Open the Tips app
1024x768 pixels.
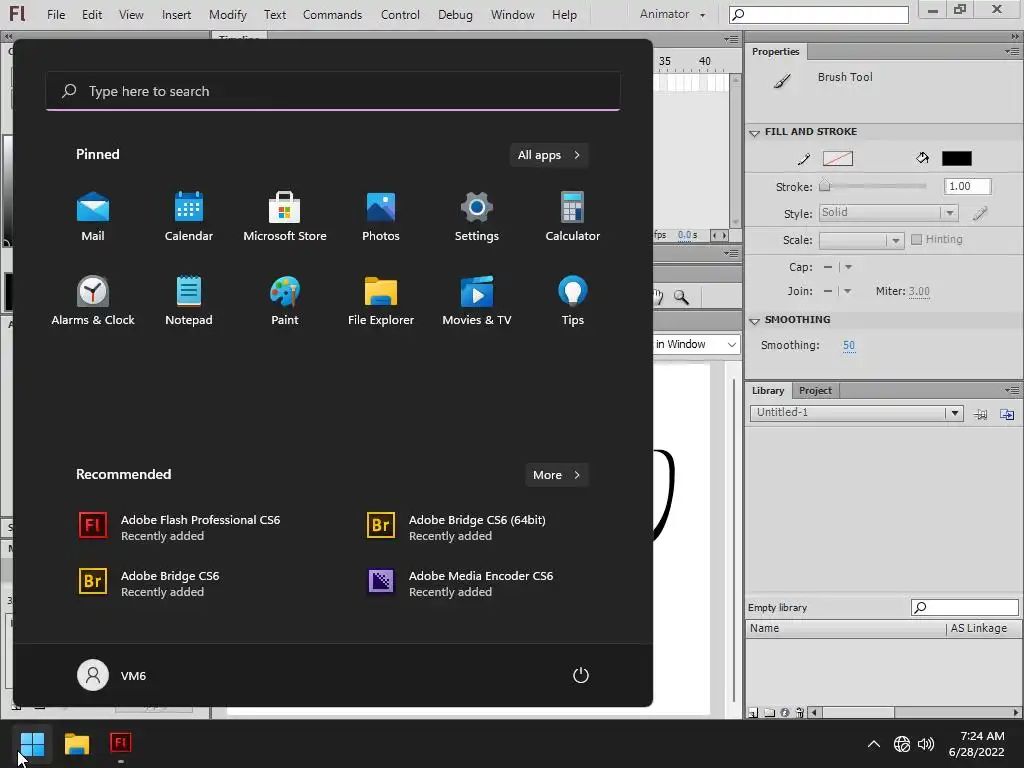pos(573,301)
